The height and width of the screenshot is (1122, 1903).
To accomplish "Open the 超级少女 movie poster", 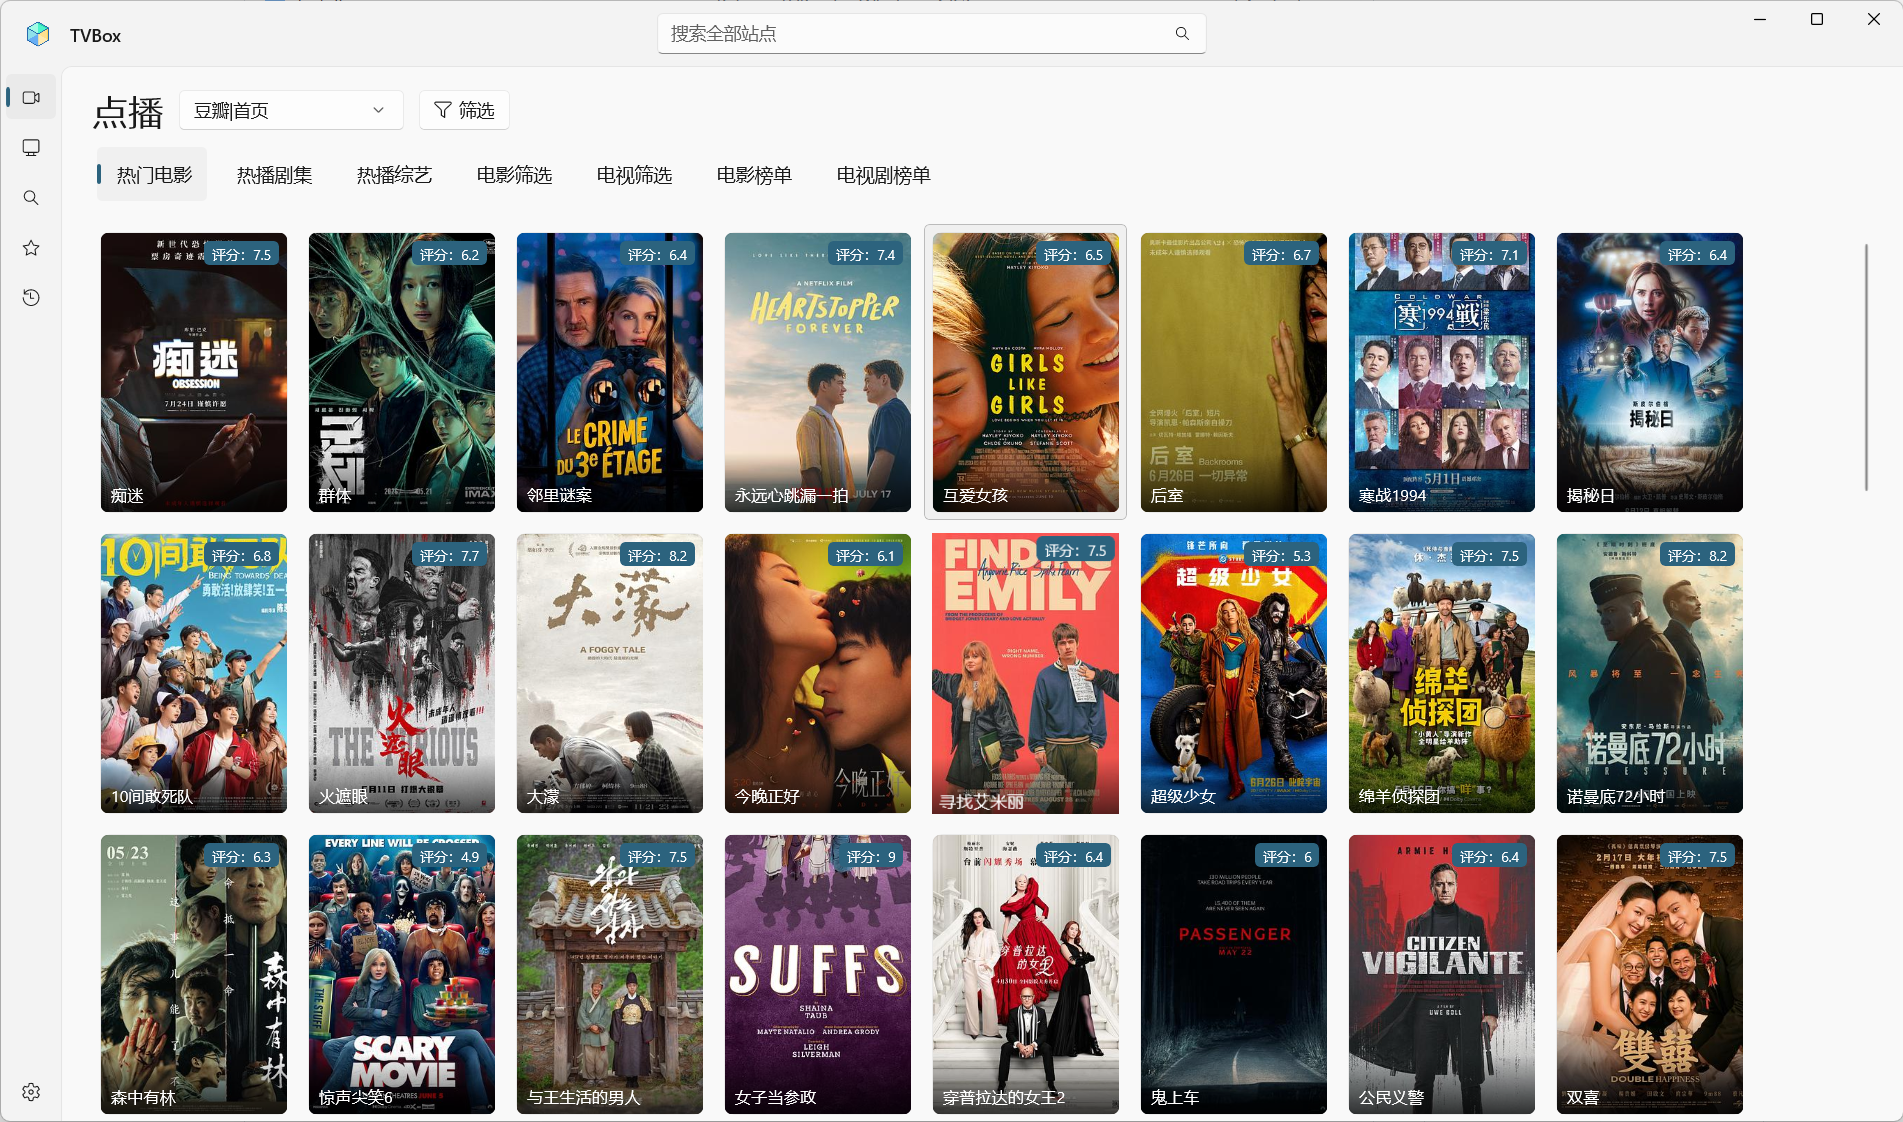I will [1234, 673].
